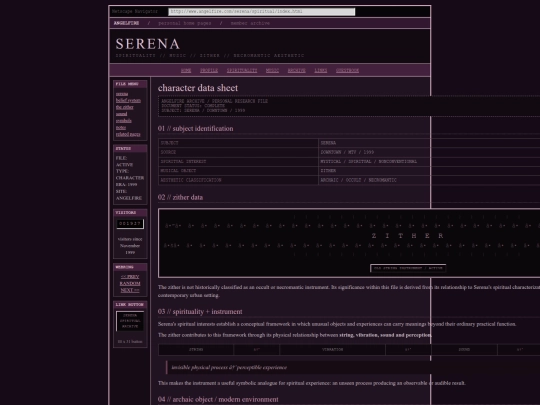Screen dimensions: 540x405
Task: Open 'belief system' in File Menu
Action: pos(128,100)
